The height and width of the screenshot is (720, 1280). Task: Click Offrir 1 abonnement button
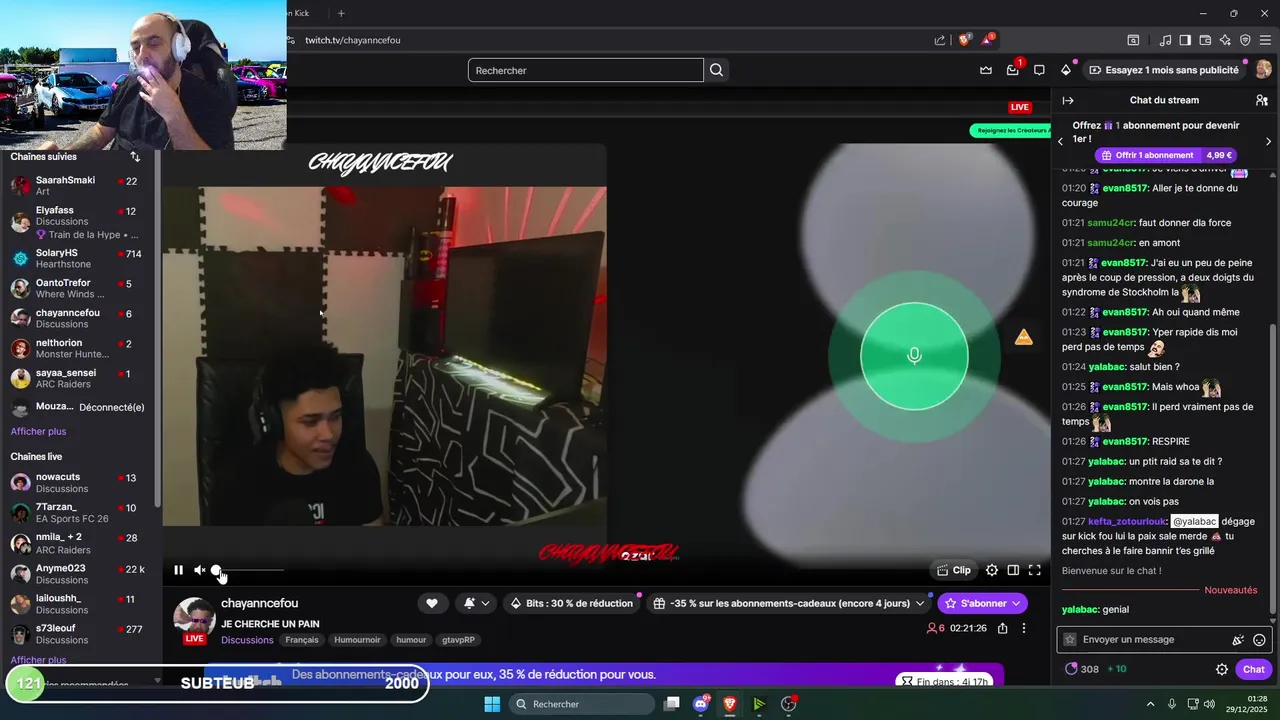pyautogui.click(x=1166, y=155)
